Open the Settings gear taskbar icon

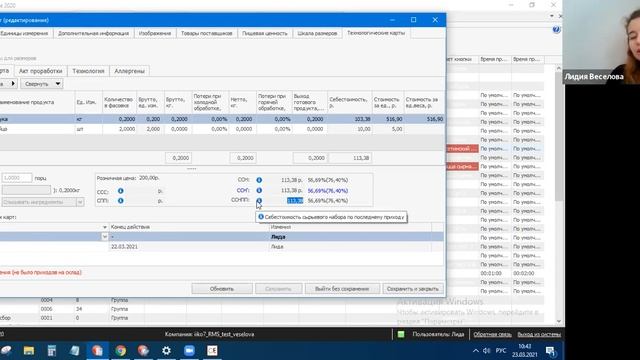pyautogui.click(x=166, y=351)
